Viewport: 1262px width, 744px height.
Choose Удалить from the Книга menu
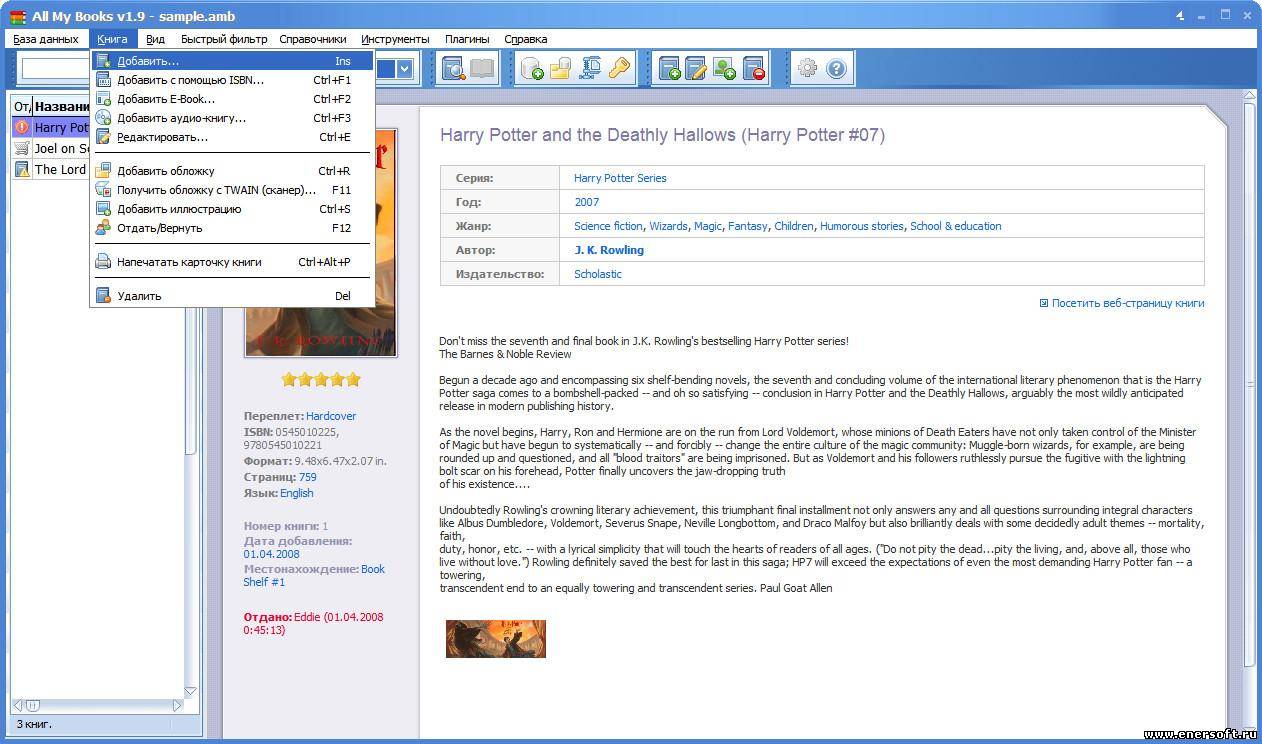click(232, 296)
